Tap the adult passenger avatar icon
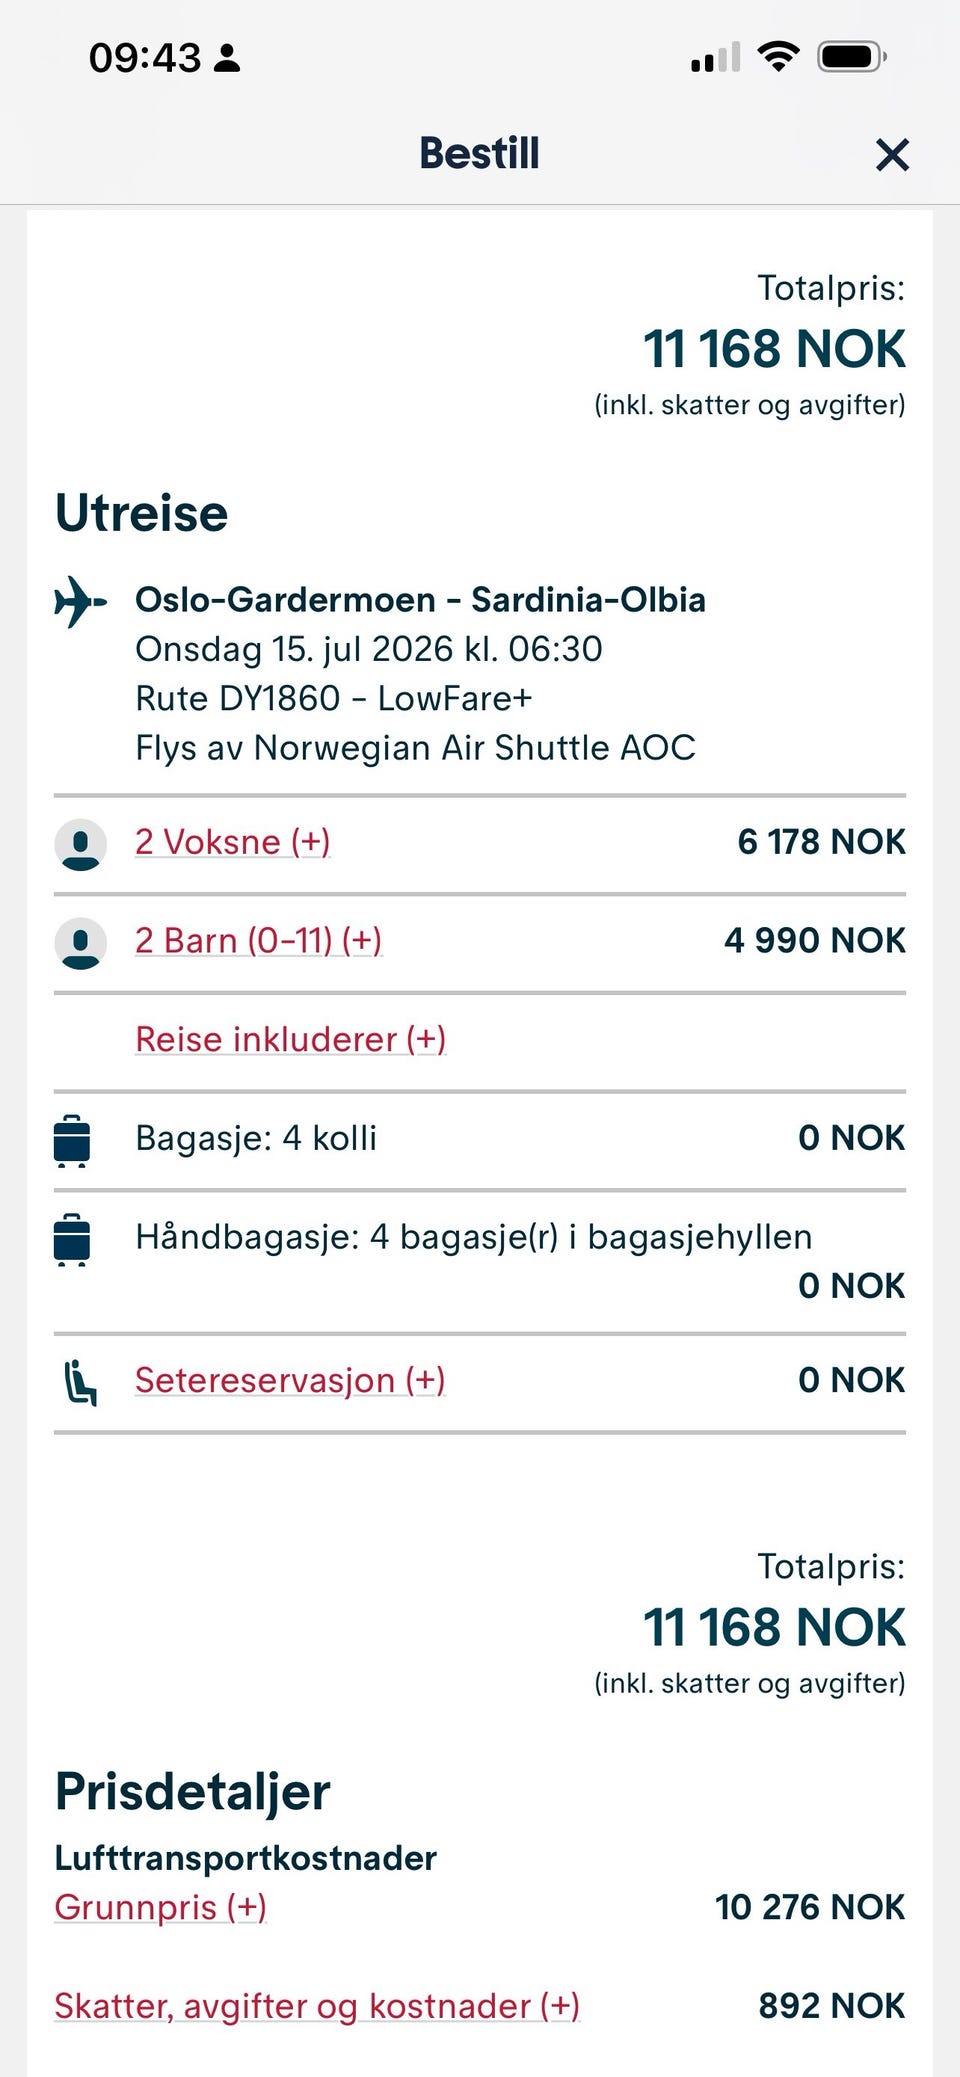Screen dimensions: 960x2077 click(80, 844)
